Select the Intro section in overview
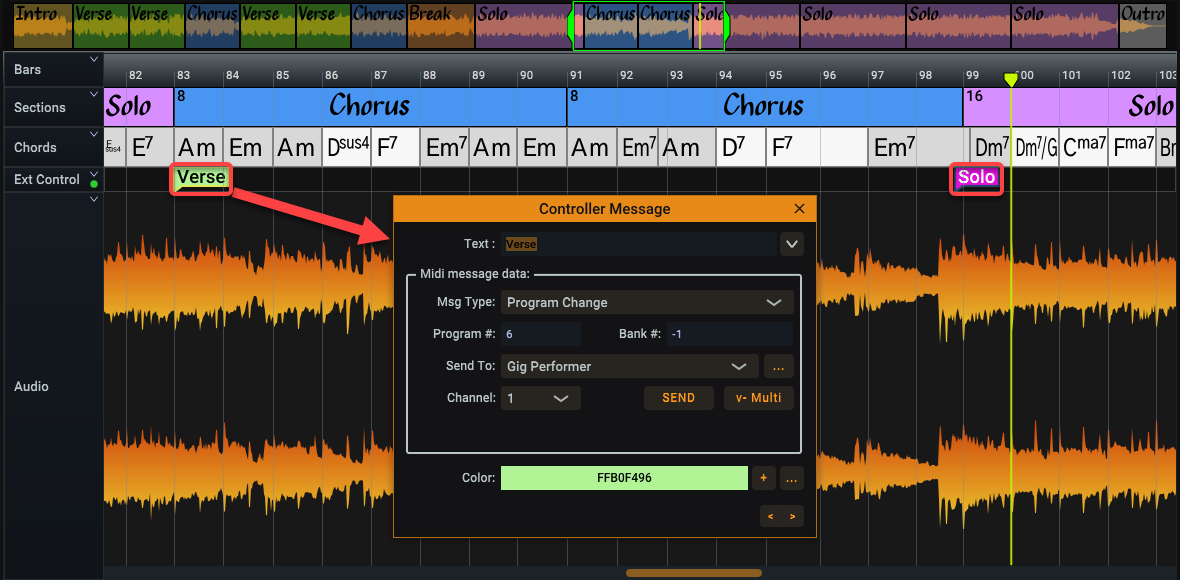This screenshot has height=580, width=1180. 43,27
